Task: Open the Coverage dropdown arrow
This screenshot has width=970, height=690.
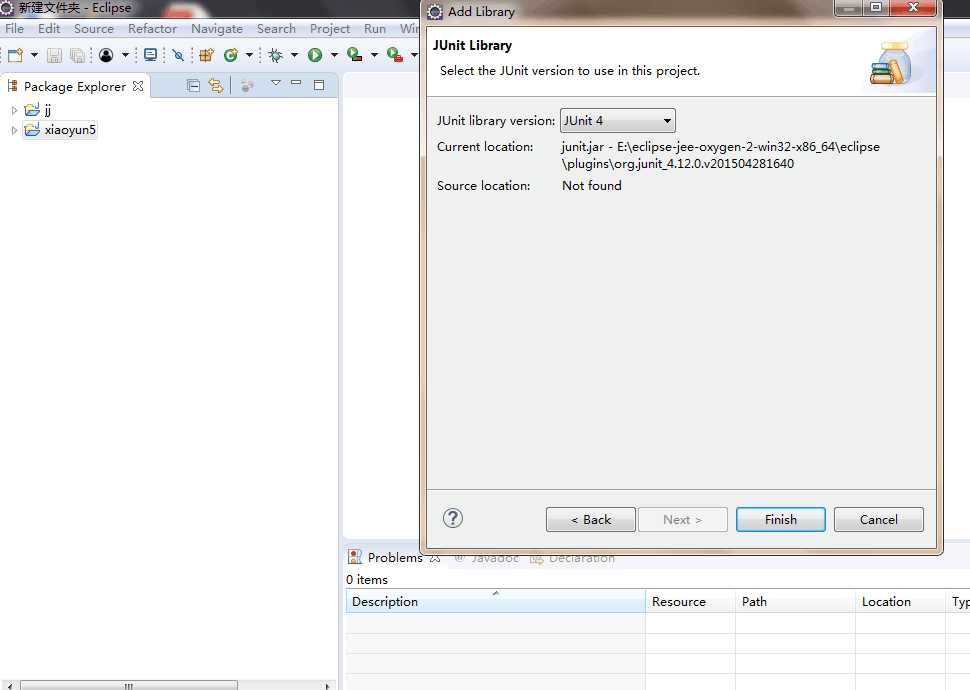Action: point(374,55)
